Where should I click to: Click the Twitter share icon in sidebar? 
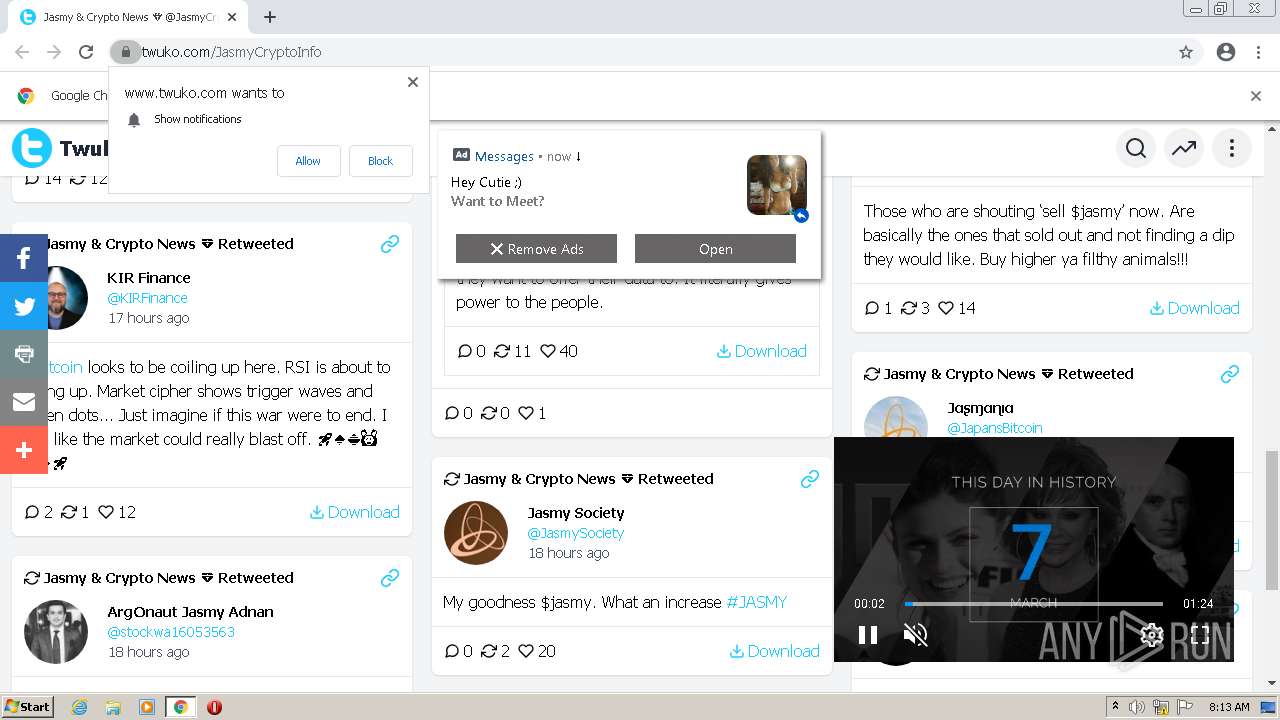click(x=24, y=306)
